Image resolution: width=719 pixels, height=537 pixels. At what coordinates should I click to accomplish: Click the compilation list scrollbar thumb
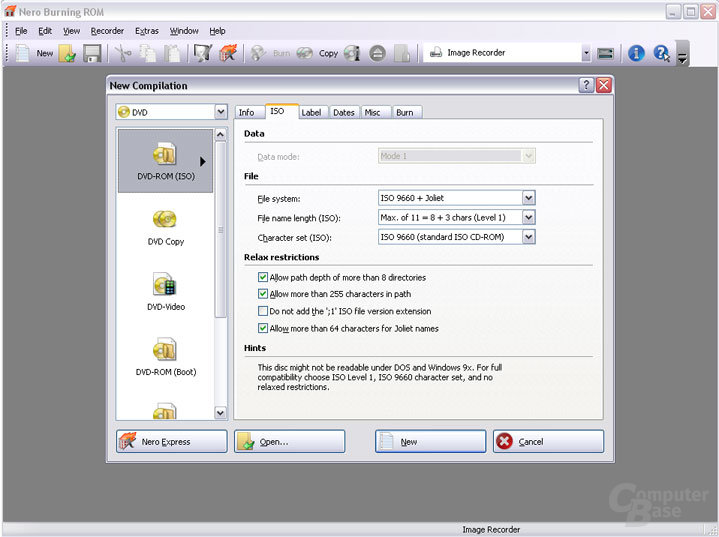[x=221, y=229]
